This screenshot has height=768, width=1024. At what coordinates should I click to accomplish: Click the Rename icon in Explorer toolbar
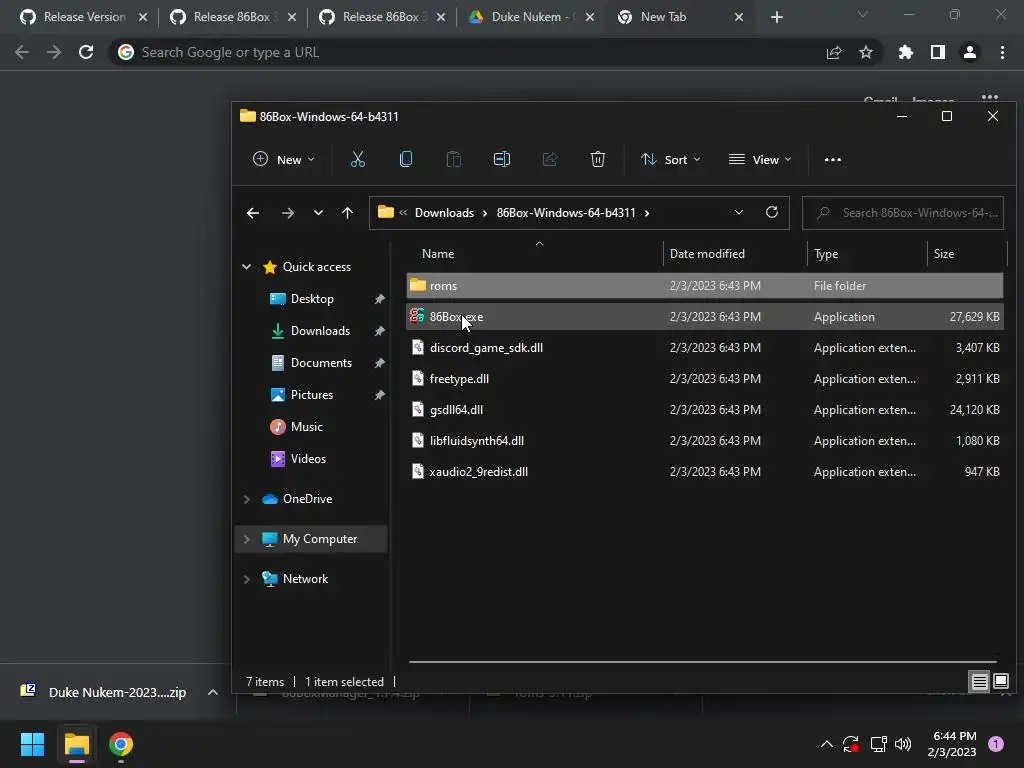click(x=502, y=159)
